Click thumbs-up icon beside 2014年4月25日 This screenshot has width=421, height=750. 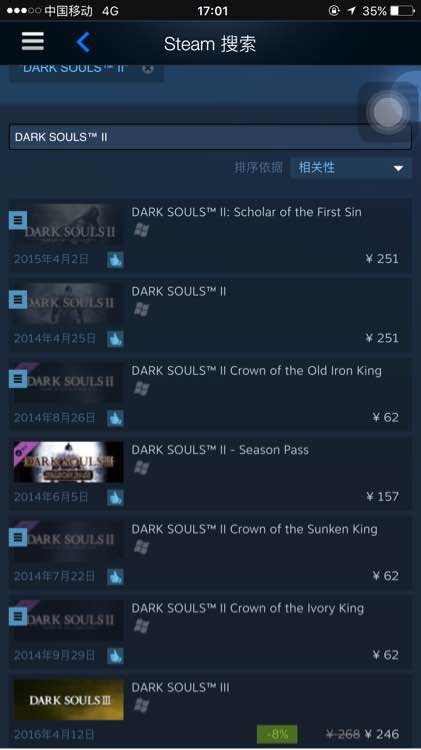pos(115,339)
